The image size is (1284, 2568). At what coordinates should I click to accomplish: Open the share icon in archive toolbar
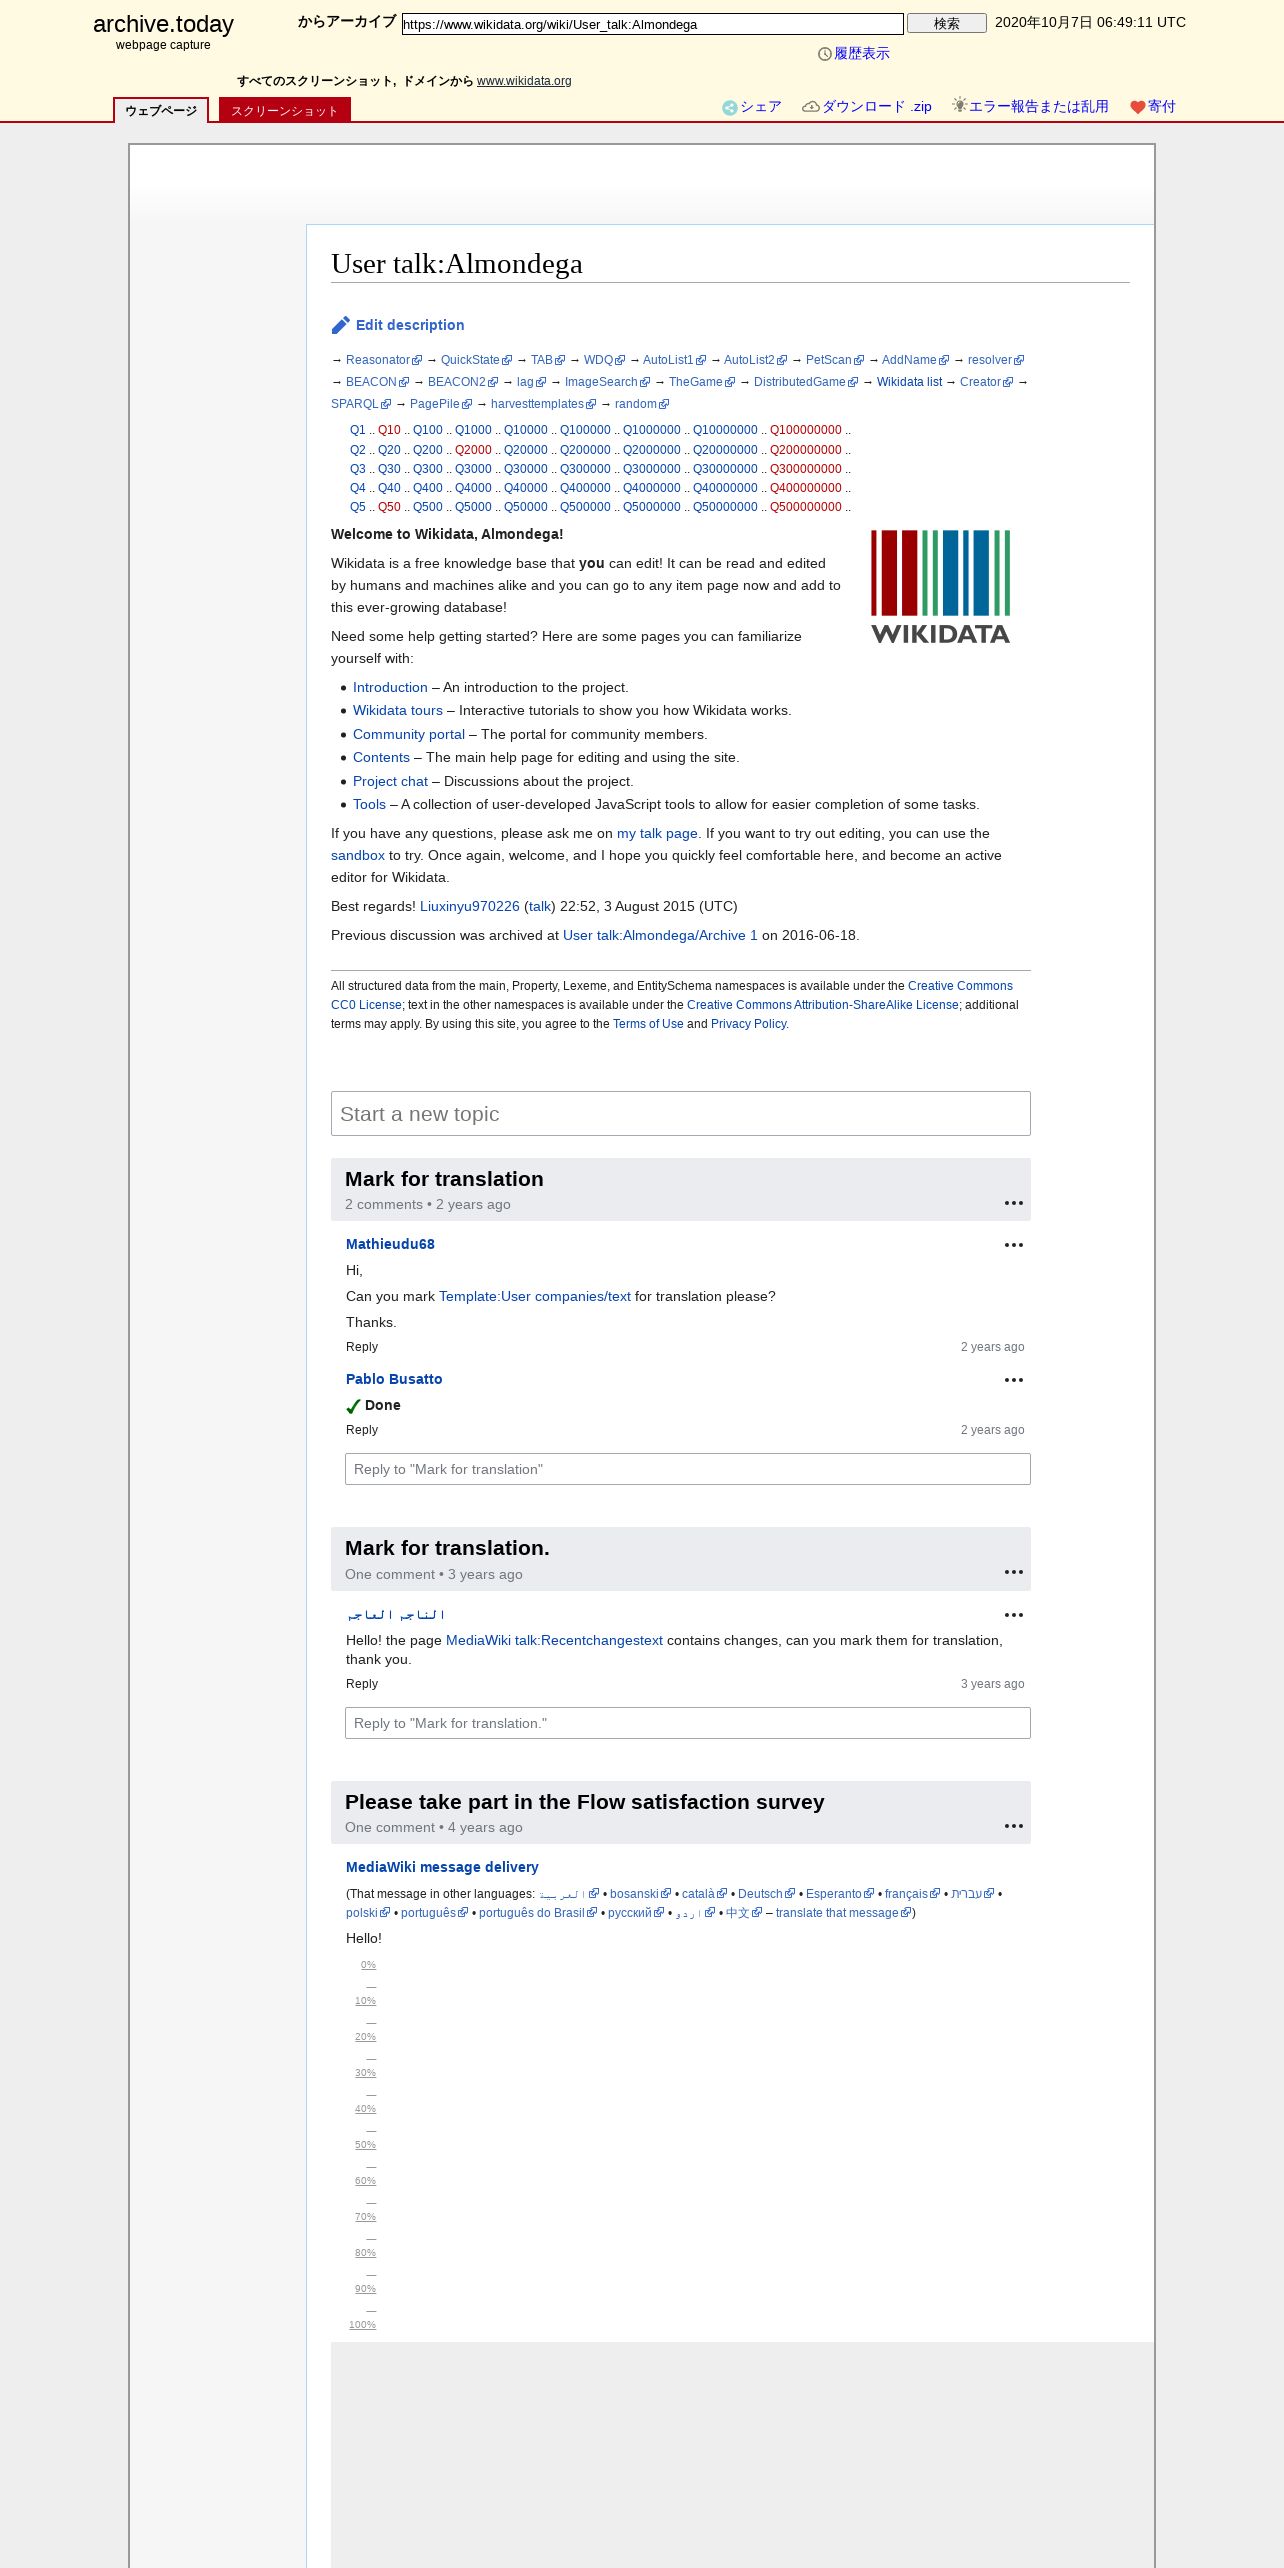(x=729, y=108)
